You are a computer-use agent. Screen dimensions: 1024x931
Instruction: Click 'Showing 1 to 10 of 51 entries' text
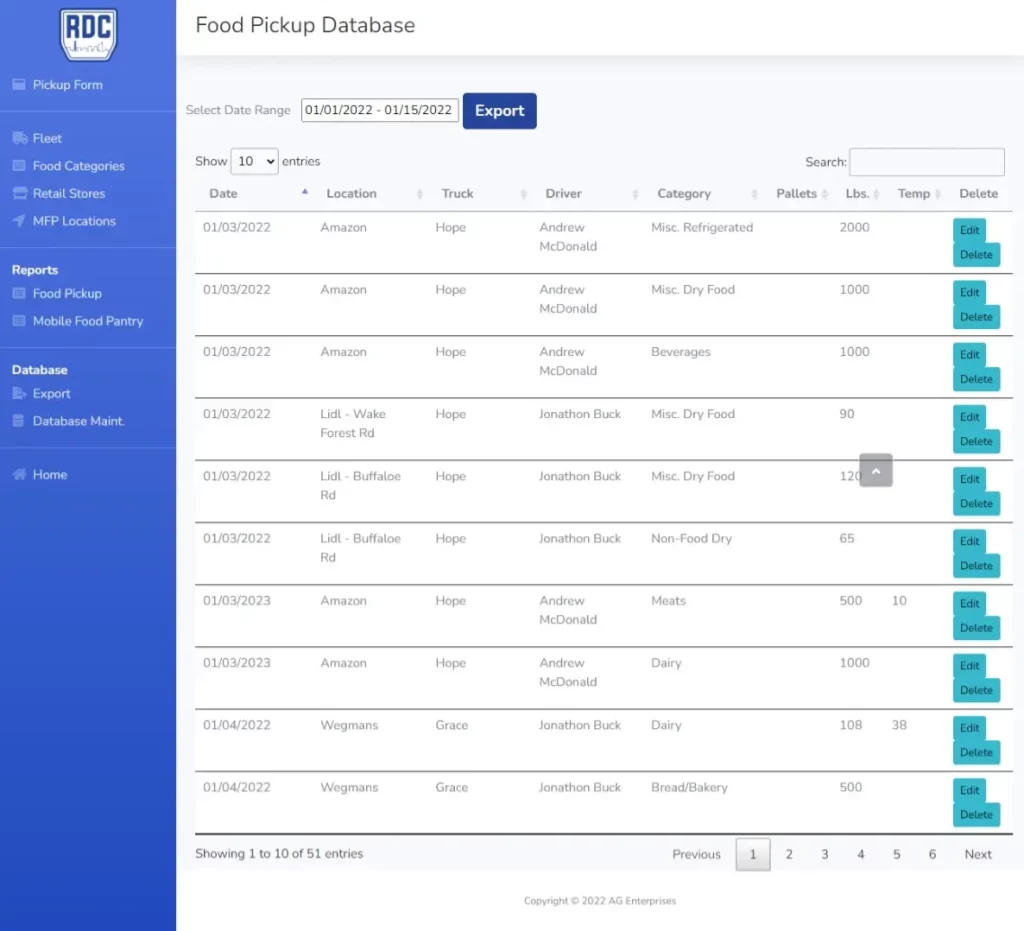(279, 853)
